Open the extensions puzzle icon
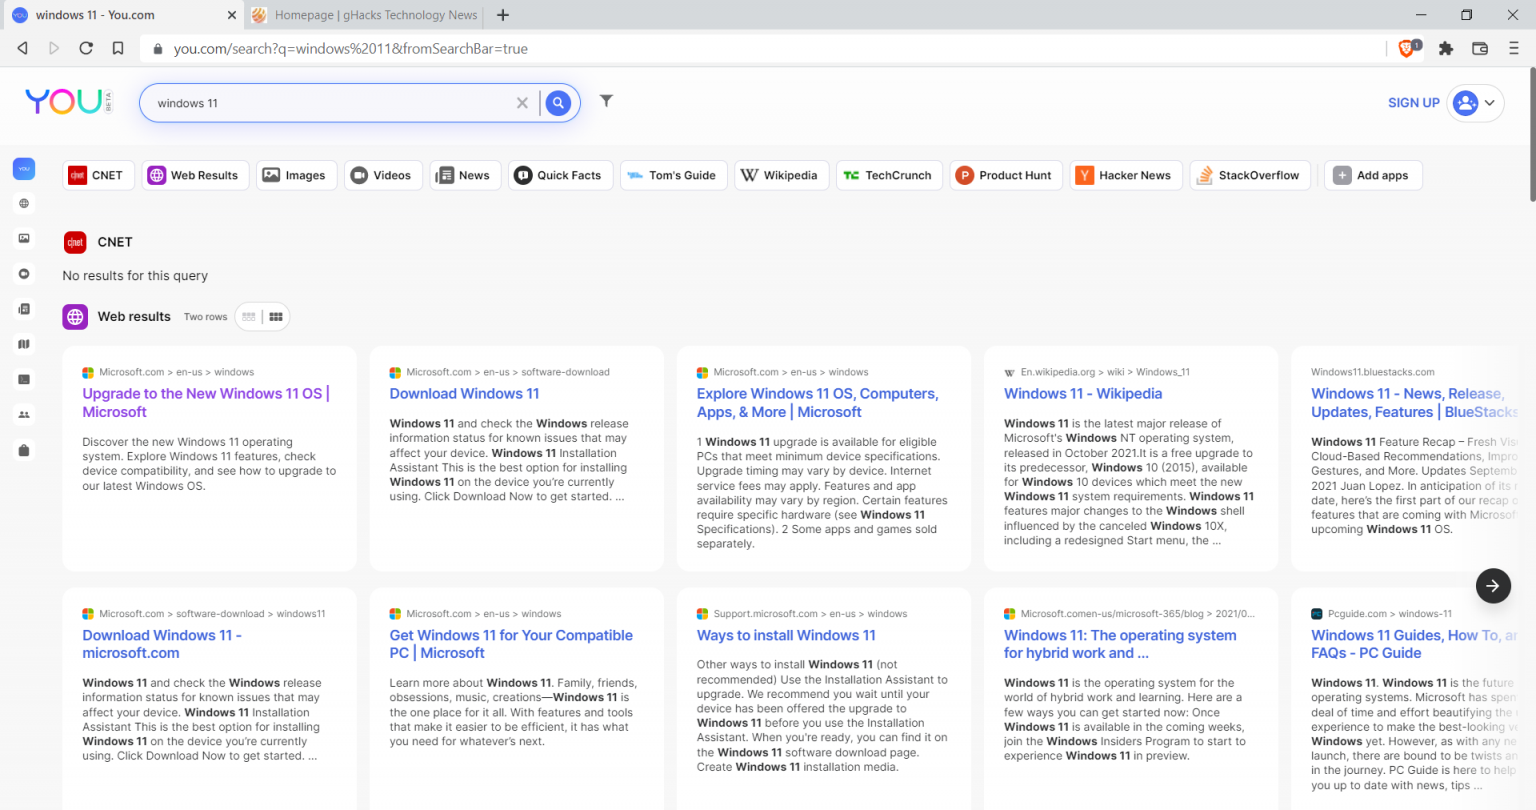The height and width of the screenshot is (810, 1536). (1445, 48)
